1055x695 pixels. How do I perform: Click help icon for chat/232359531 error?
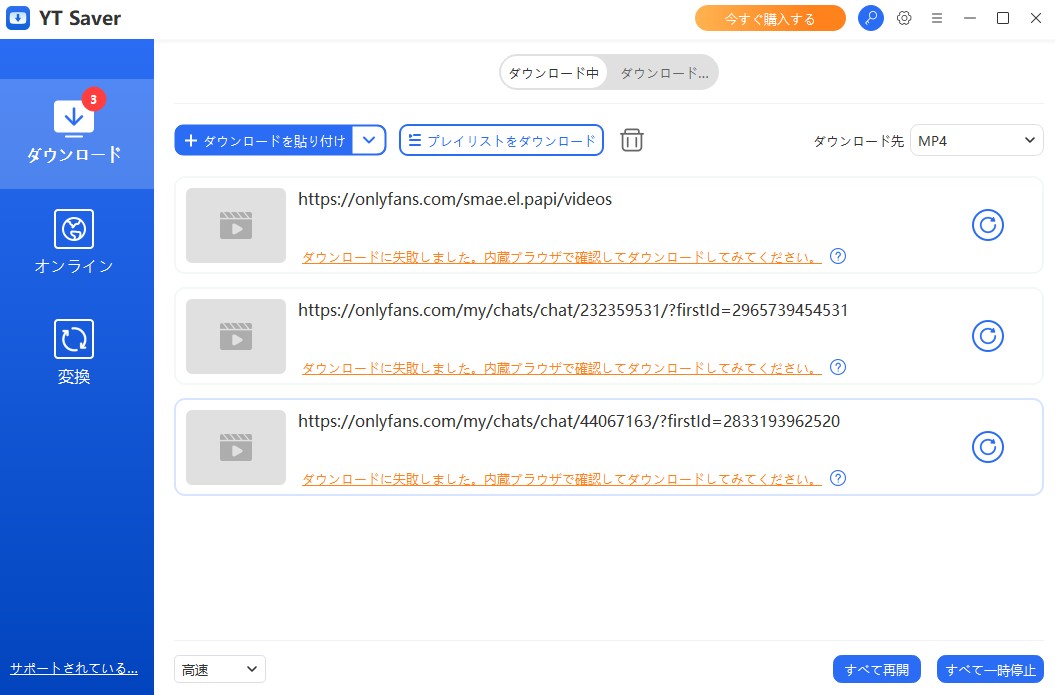point(838,367)
